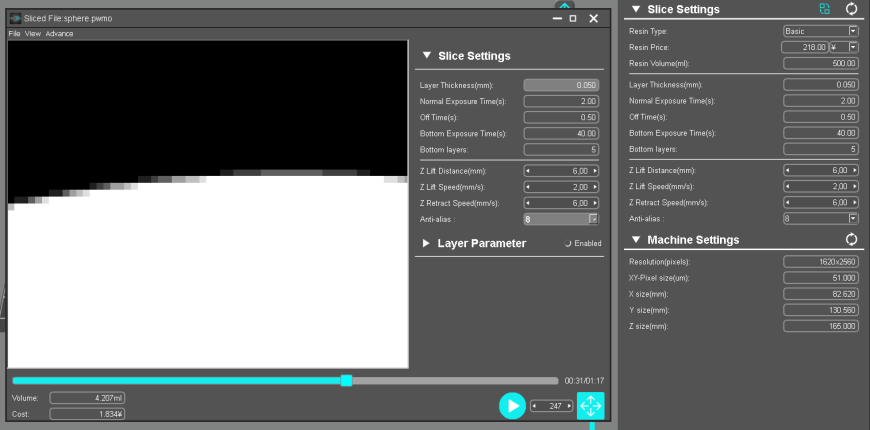Decrease layer number with left stepper arrow
Screen dimensions: 870x430
click(x=534, y=406)
